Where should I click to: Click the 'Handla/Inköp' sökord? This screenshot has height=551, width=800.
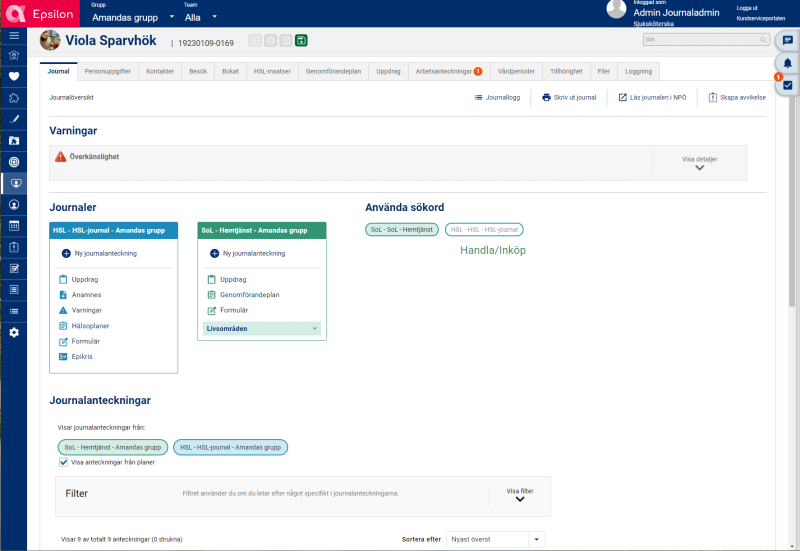[493, 250]
